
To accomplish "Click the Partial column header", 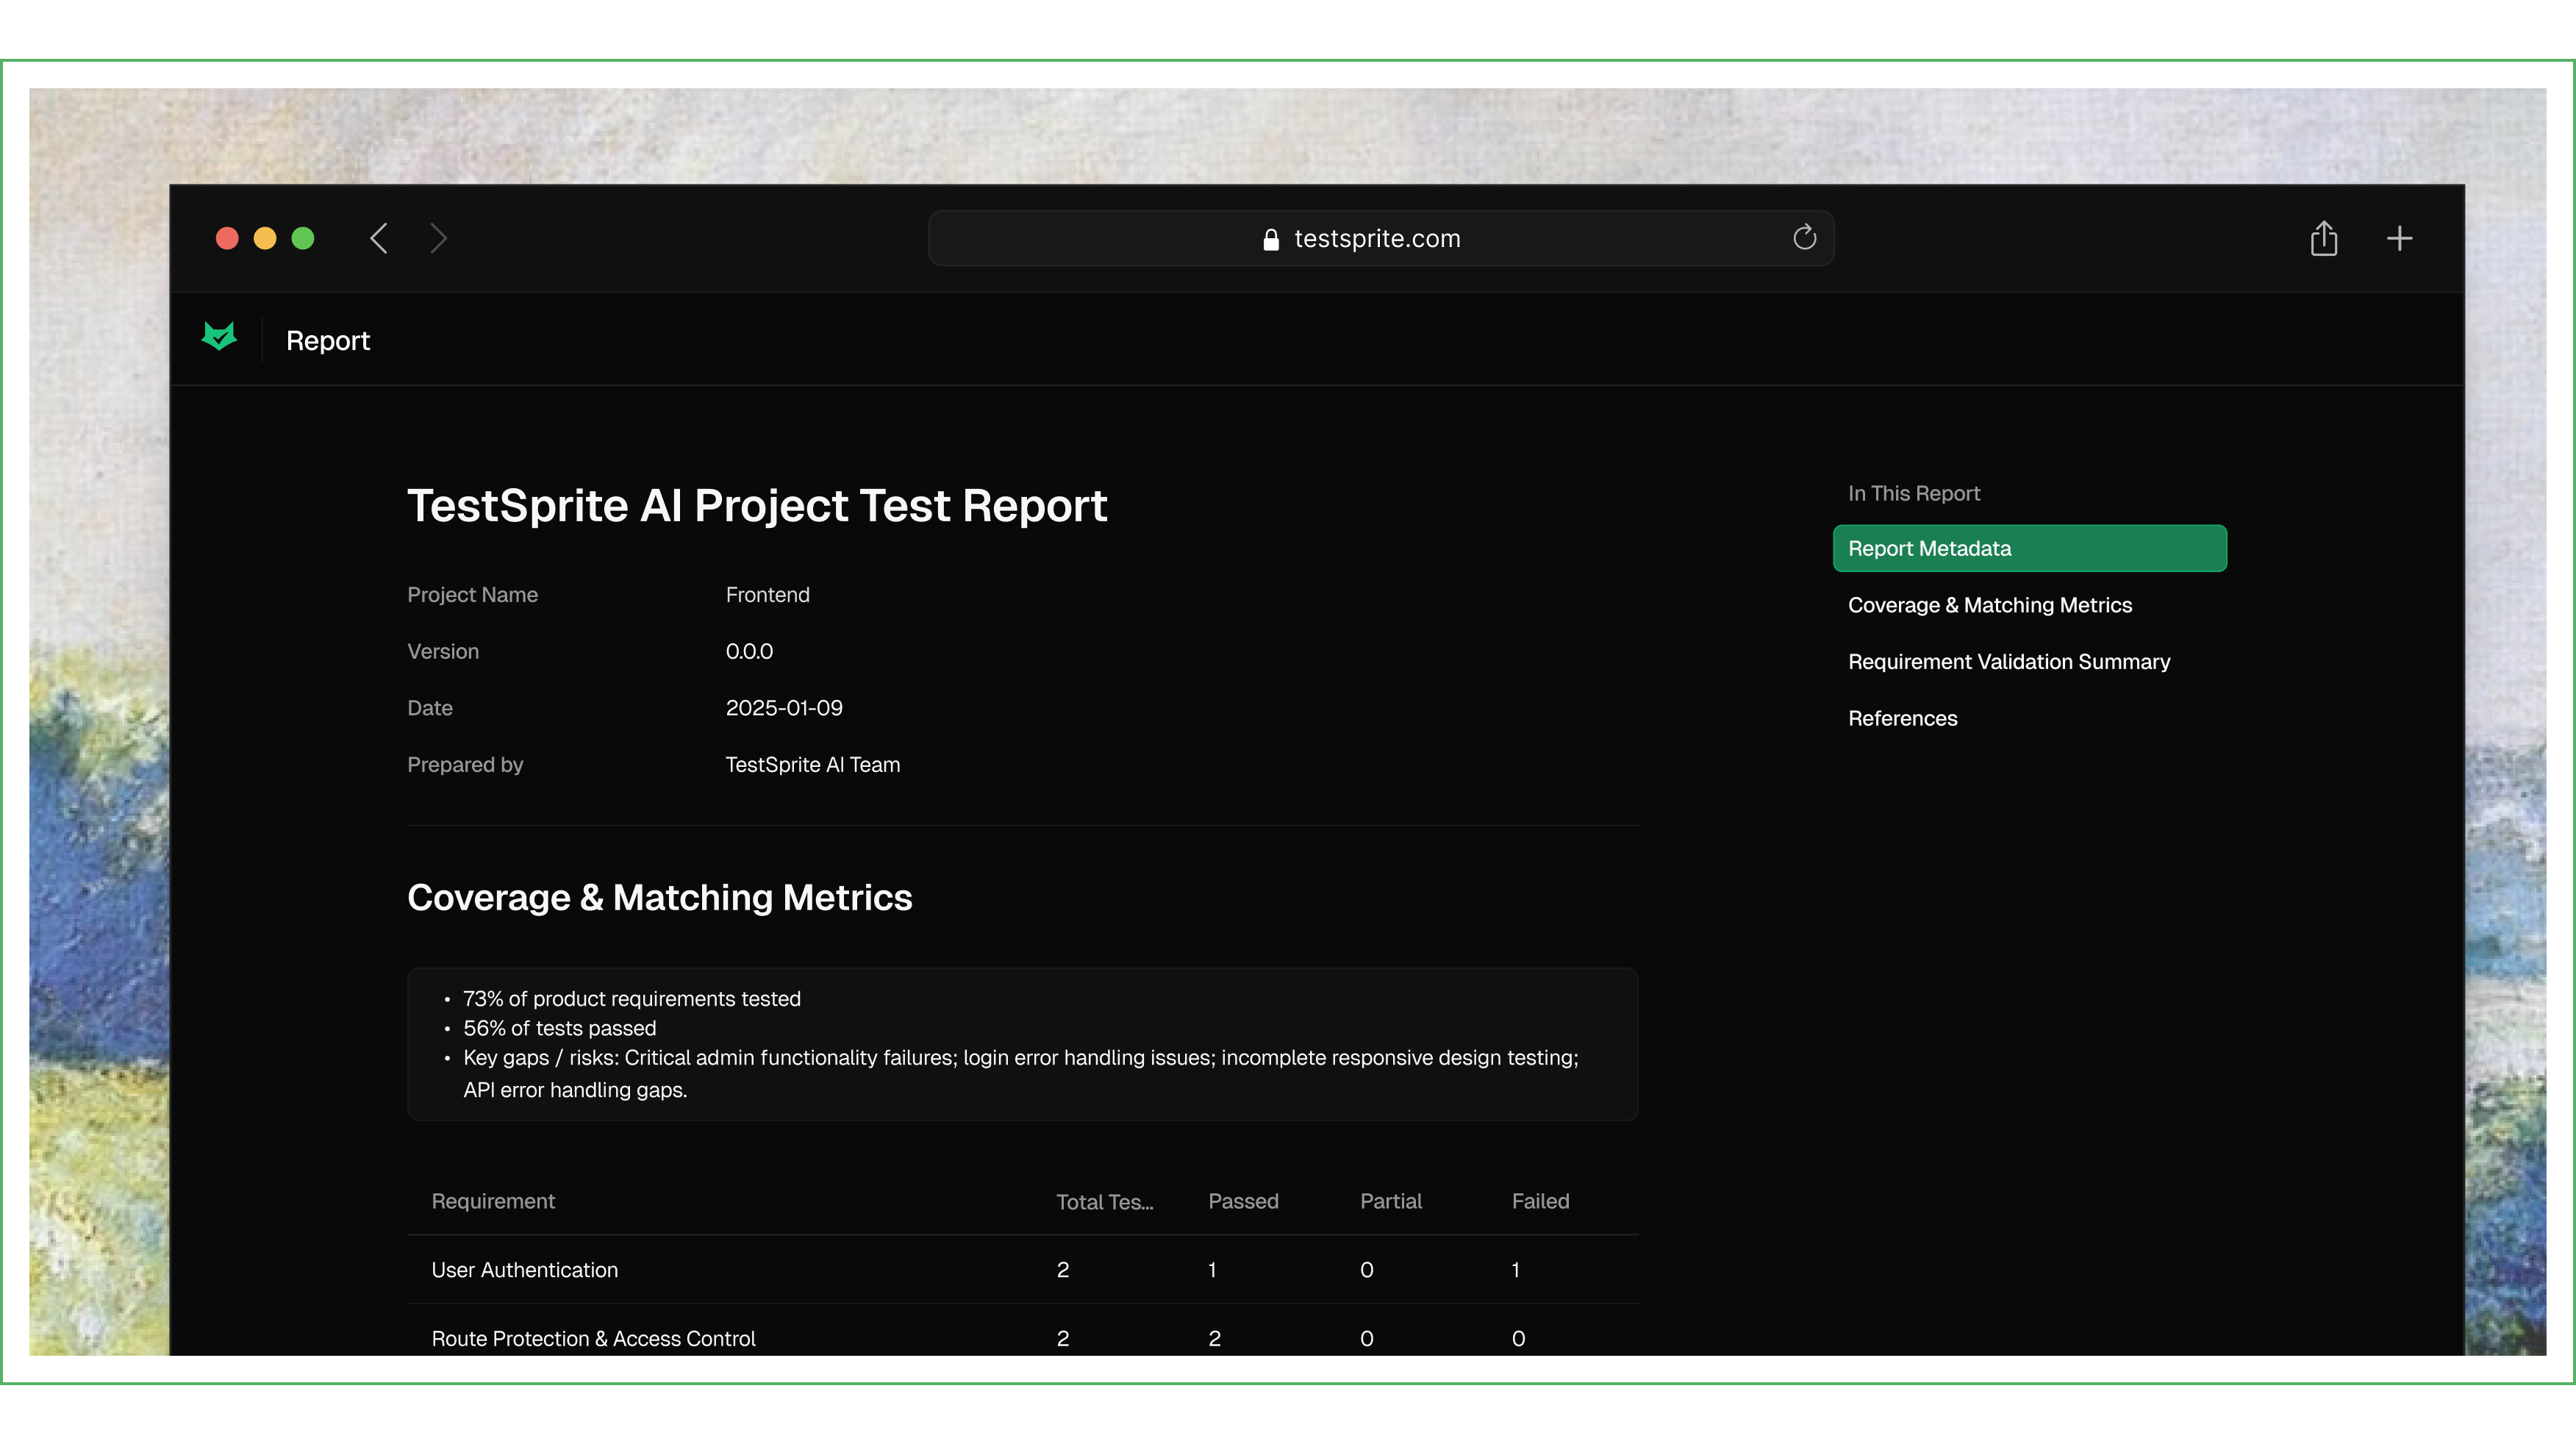I will coord(1390,1201).
